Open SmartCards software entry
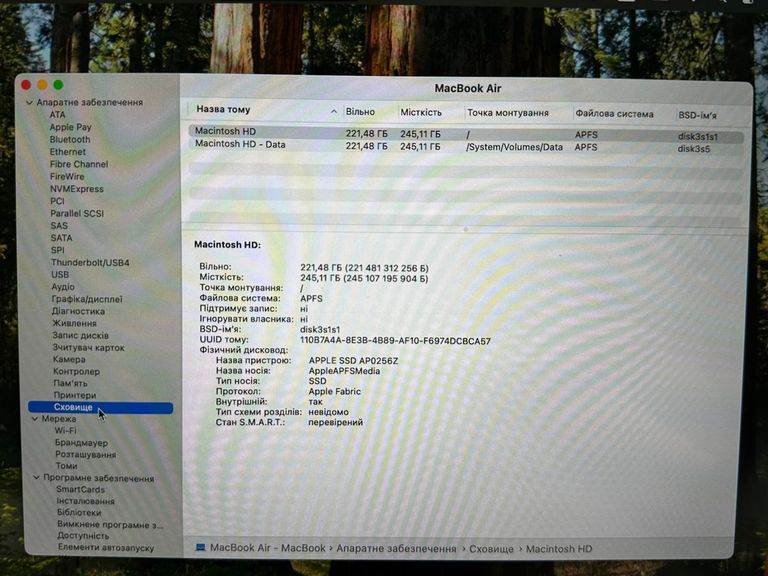This screenshot has height=576, width=768. click(80, 489)
